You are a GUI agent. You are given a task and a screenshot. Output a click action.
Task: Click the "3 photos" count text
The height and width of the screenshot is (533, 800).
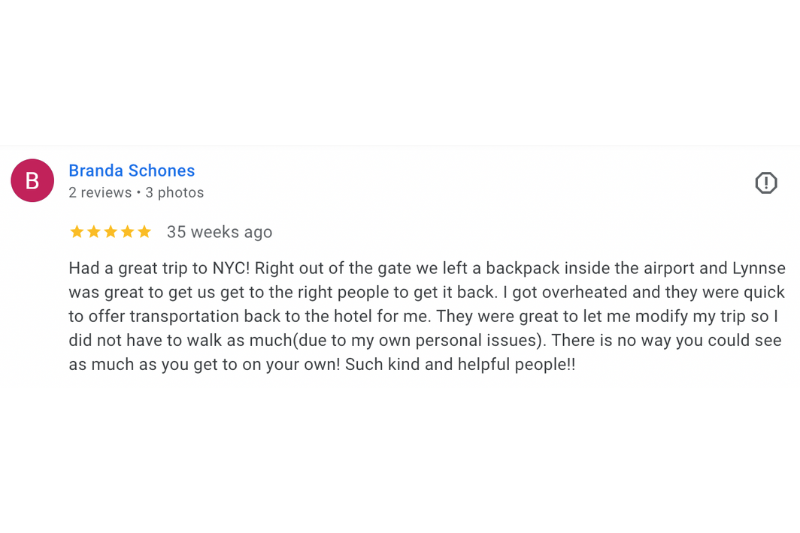pos(175,193)
